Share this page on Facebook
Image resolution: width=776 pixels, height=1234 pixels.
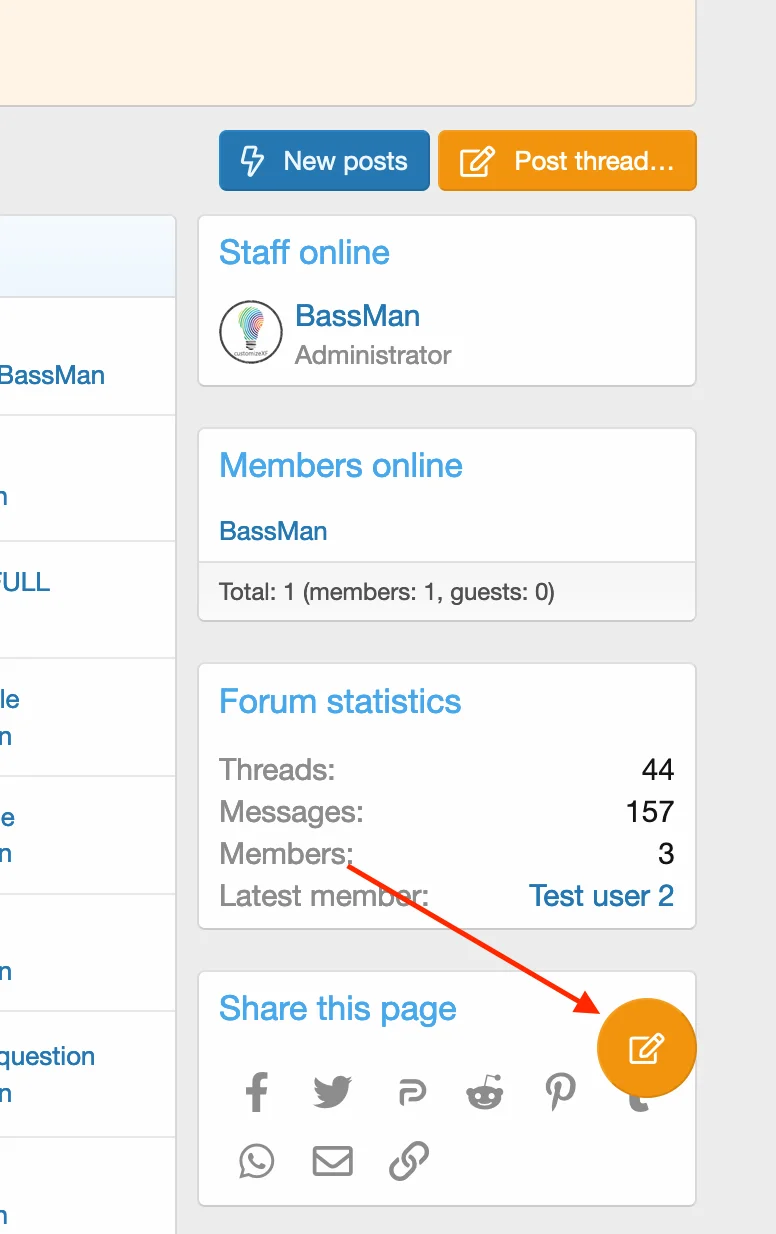[257, 1091]
